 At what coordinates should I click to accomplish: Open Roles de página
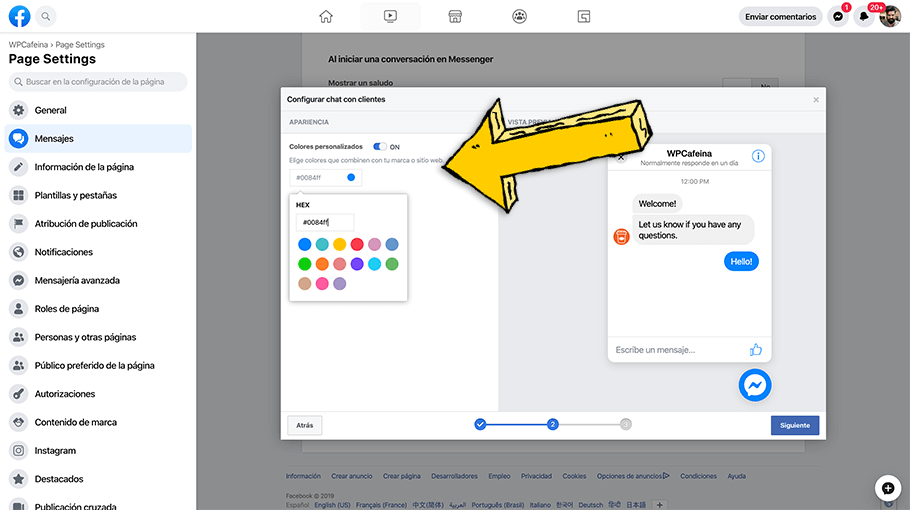pyautogui.click(x=98, y=309)
